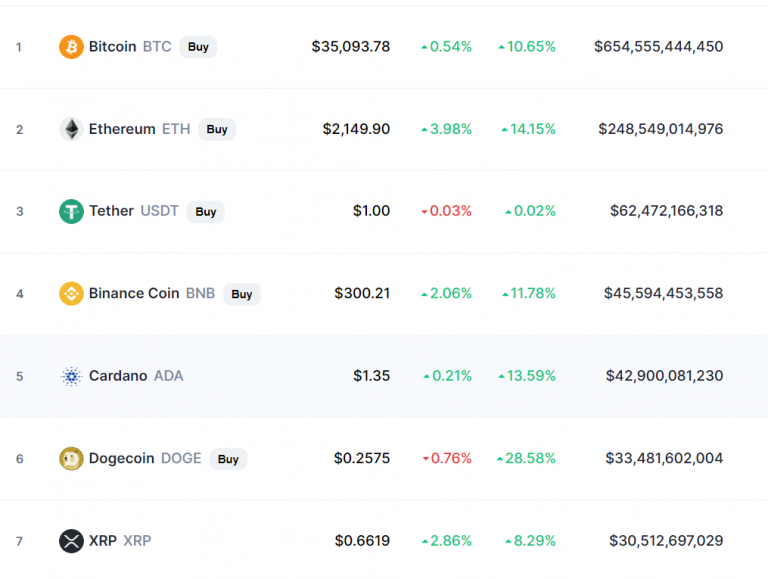Click the blue Cardano logo icon
Screen dimensions: 768x579
pyautogui.click(x=71, y=376)
